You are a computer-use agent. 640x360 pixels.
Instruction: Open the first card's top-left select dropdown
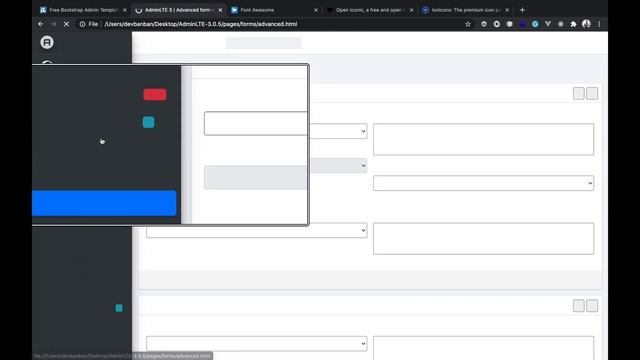[x=338, y=131]
